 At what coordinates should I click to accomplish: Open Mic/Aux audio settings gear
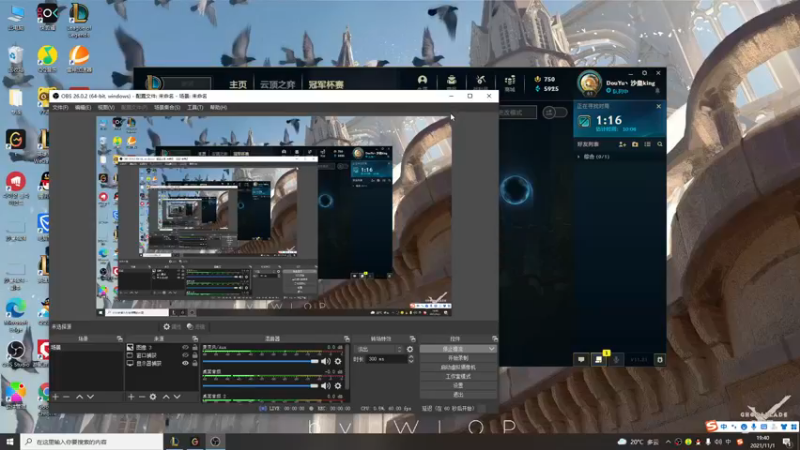click(338, 361)
